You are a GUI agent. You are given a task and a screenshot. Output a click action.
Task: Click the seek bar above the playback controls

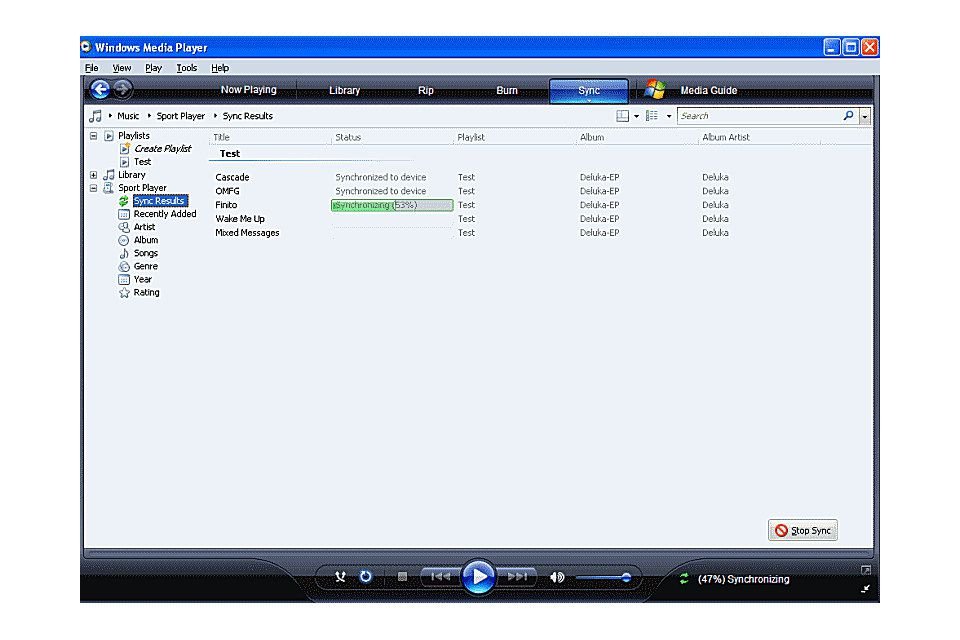[478, 554]
